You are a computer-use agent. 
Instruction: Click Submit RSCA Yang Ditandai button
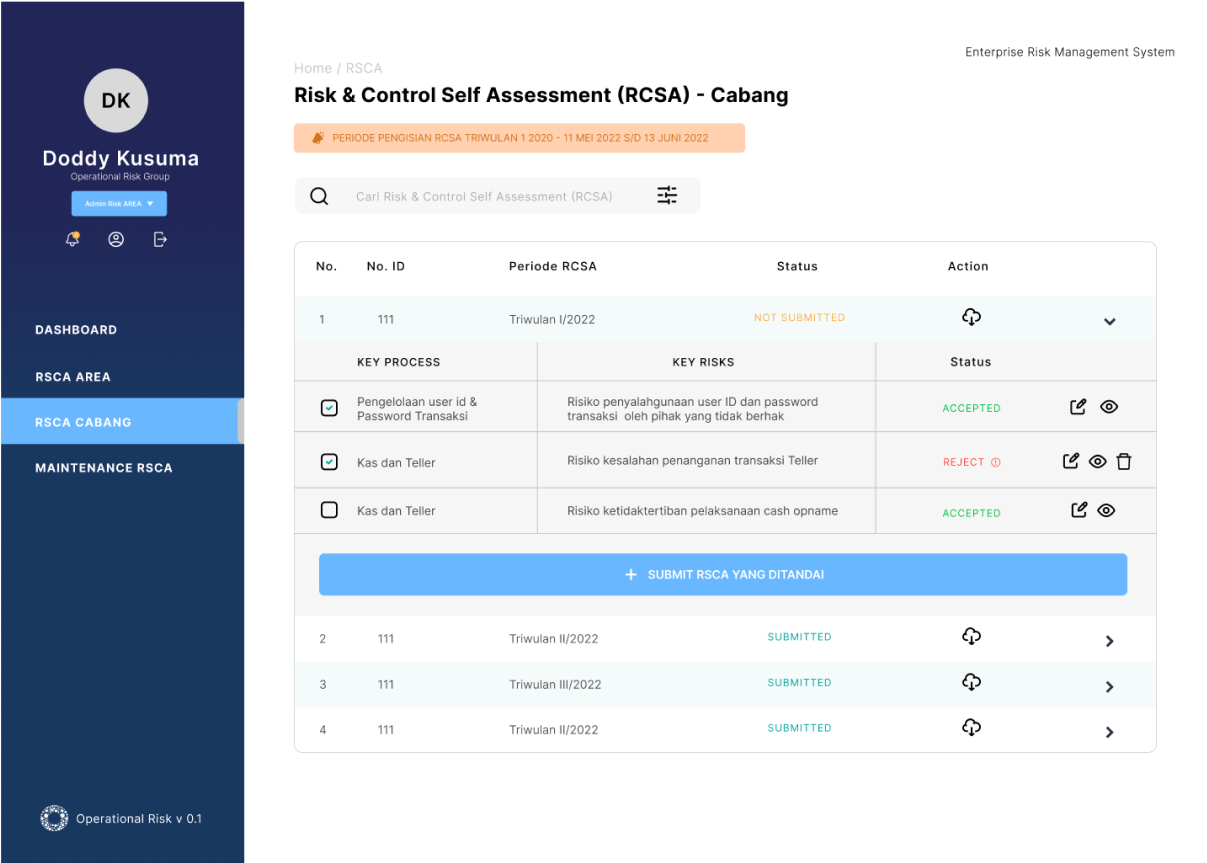723,575
